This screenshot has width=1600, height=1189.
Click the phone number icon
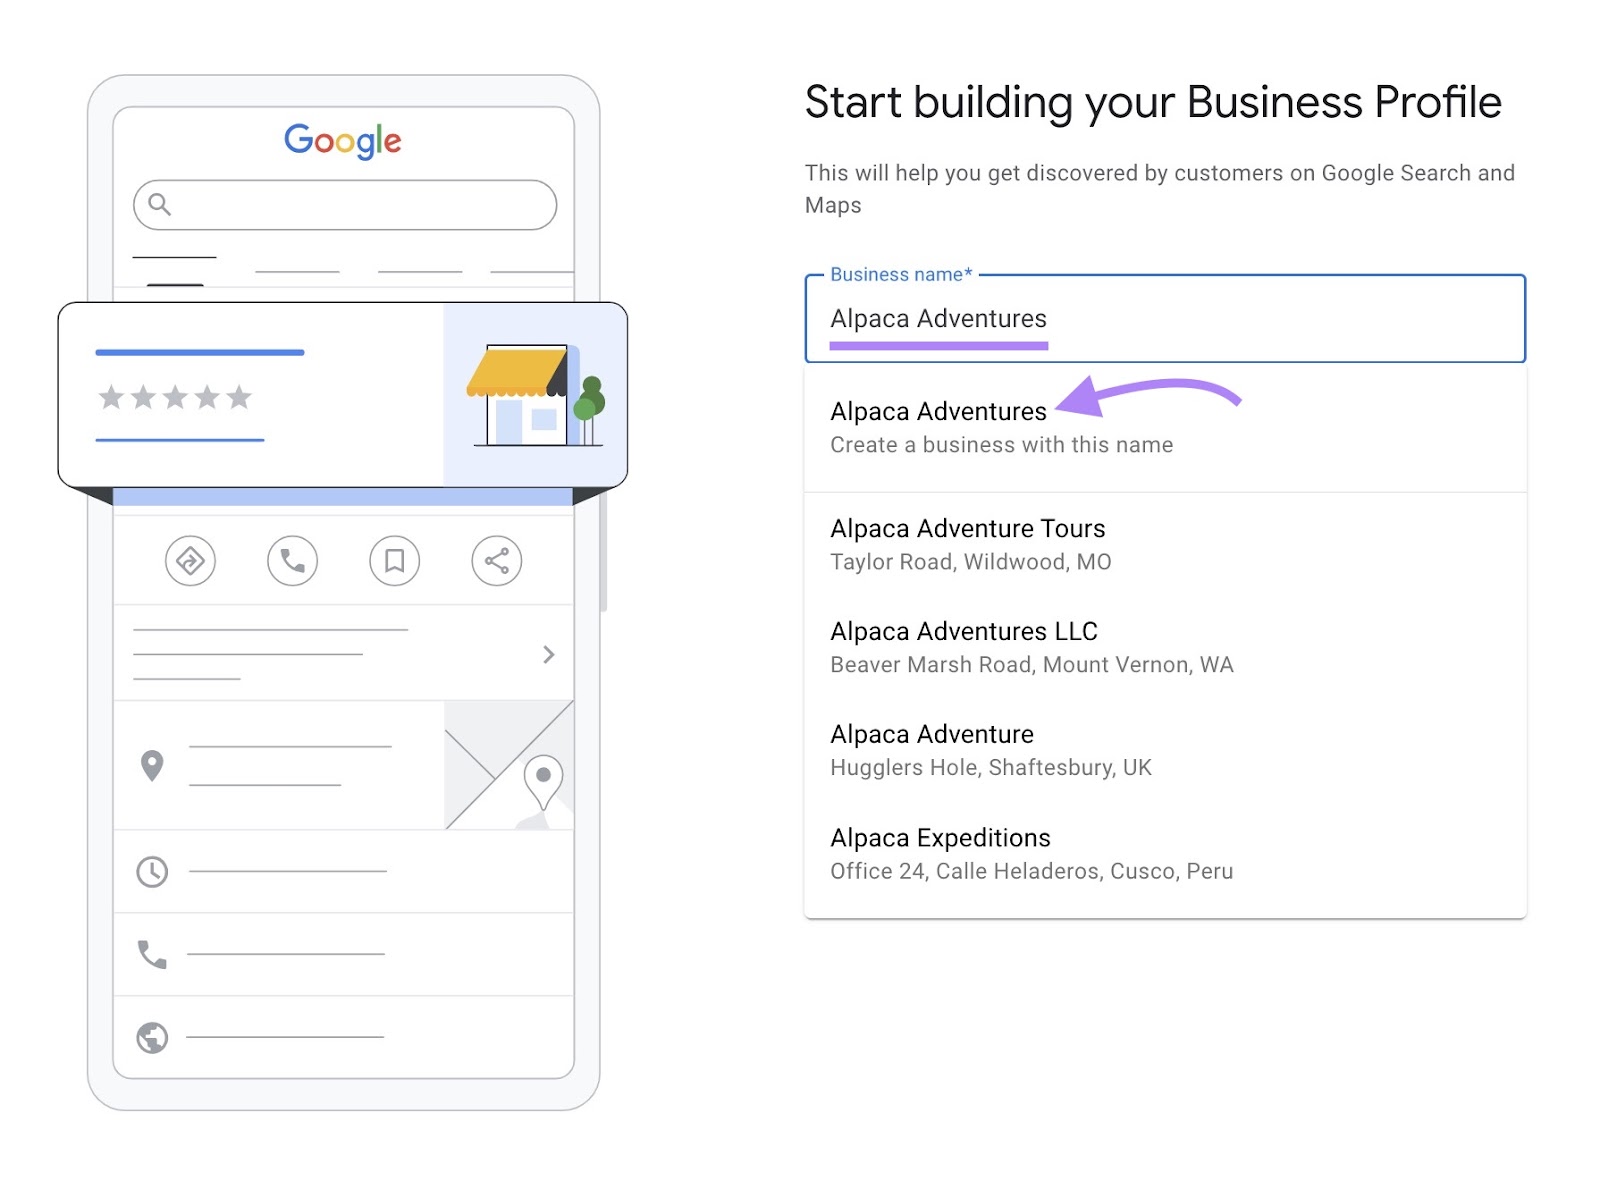click(x=151, y=954)
